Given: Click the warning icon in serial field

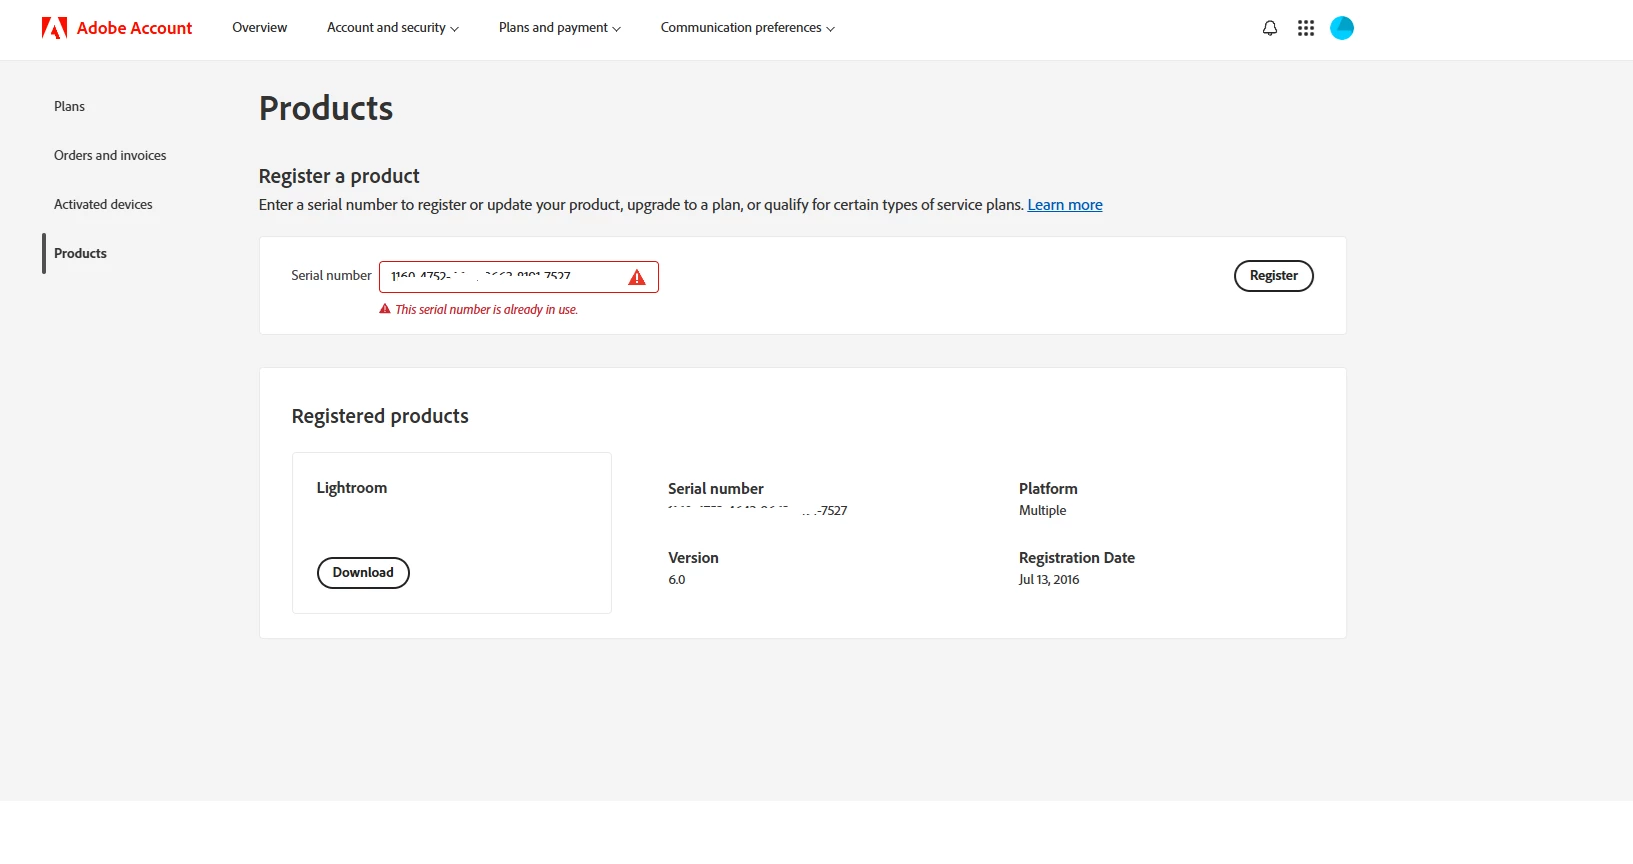Looking at the screenshot, I should [x=637, y=277].
